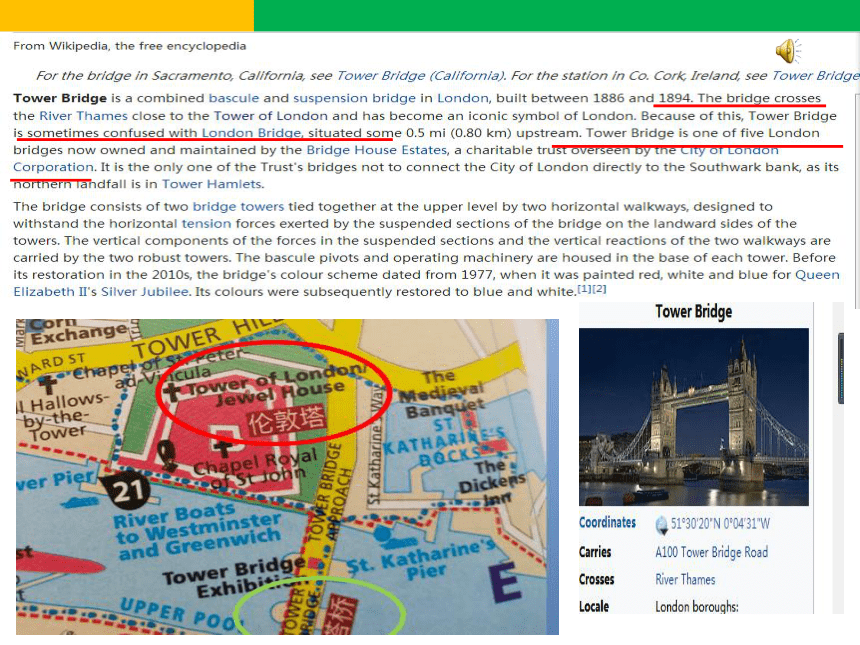The image size is (860, 645).
Task: Click the speaker audio icon
Action: coord(788,51)
